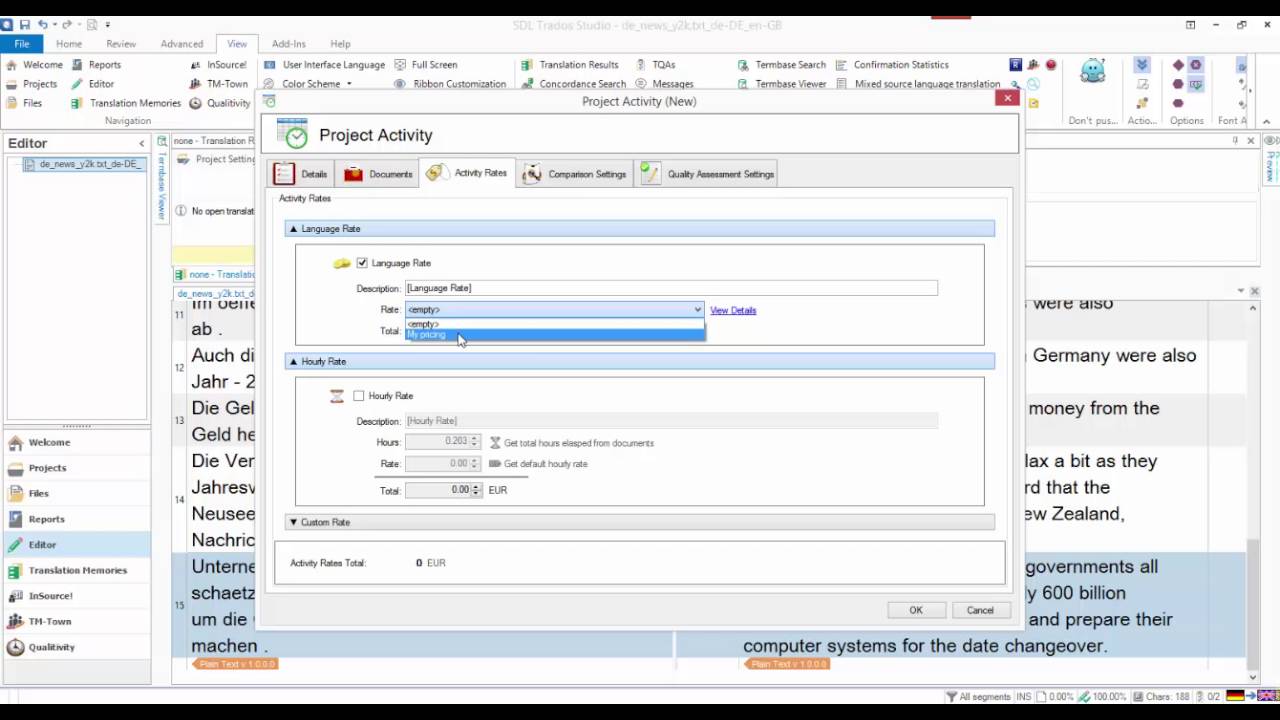Collapse the Language Rate section
This screenshot has width=1280, height=720.
click(x=293, y=229)
